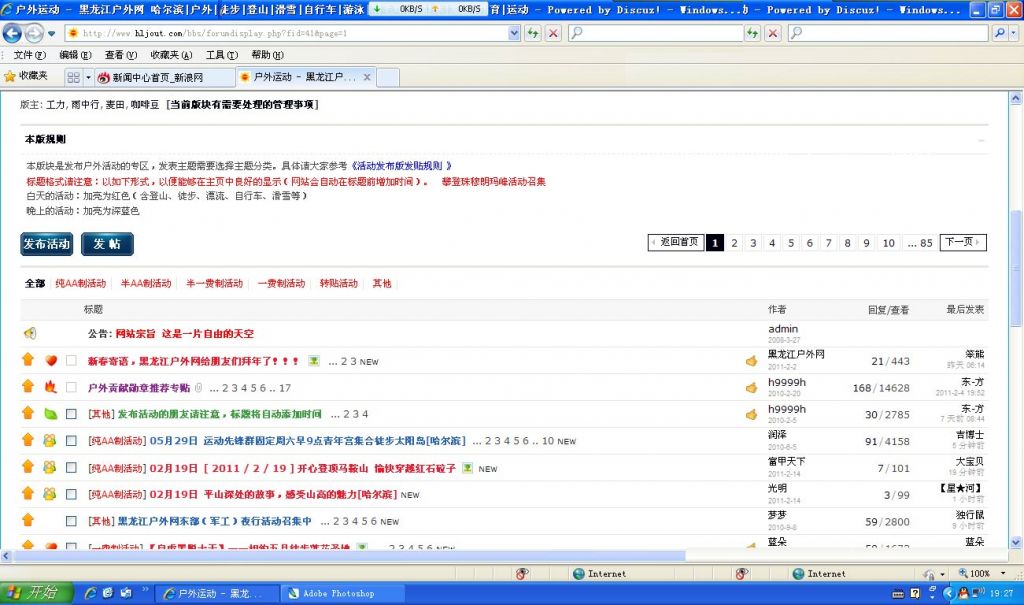Check the box for 黑龙江户外网东部（军工）thread
Viewport: 1024px width, 605px height.
tap(71, 521)
